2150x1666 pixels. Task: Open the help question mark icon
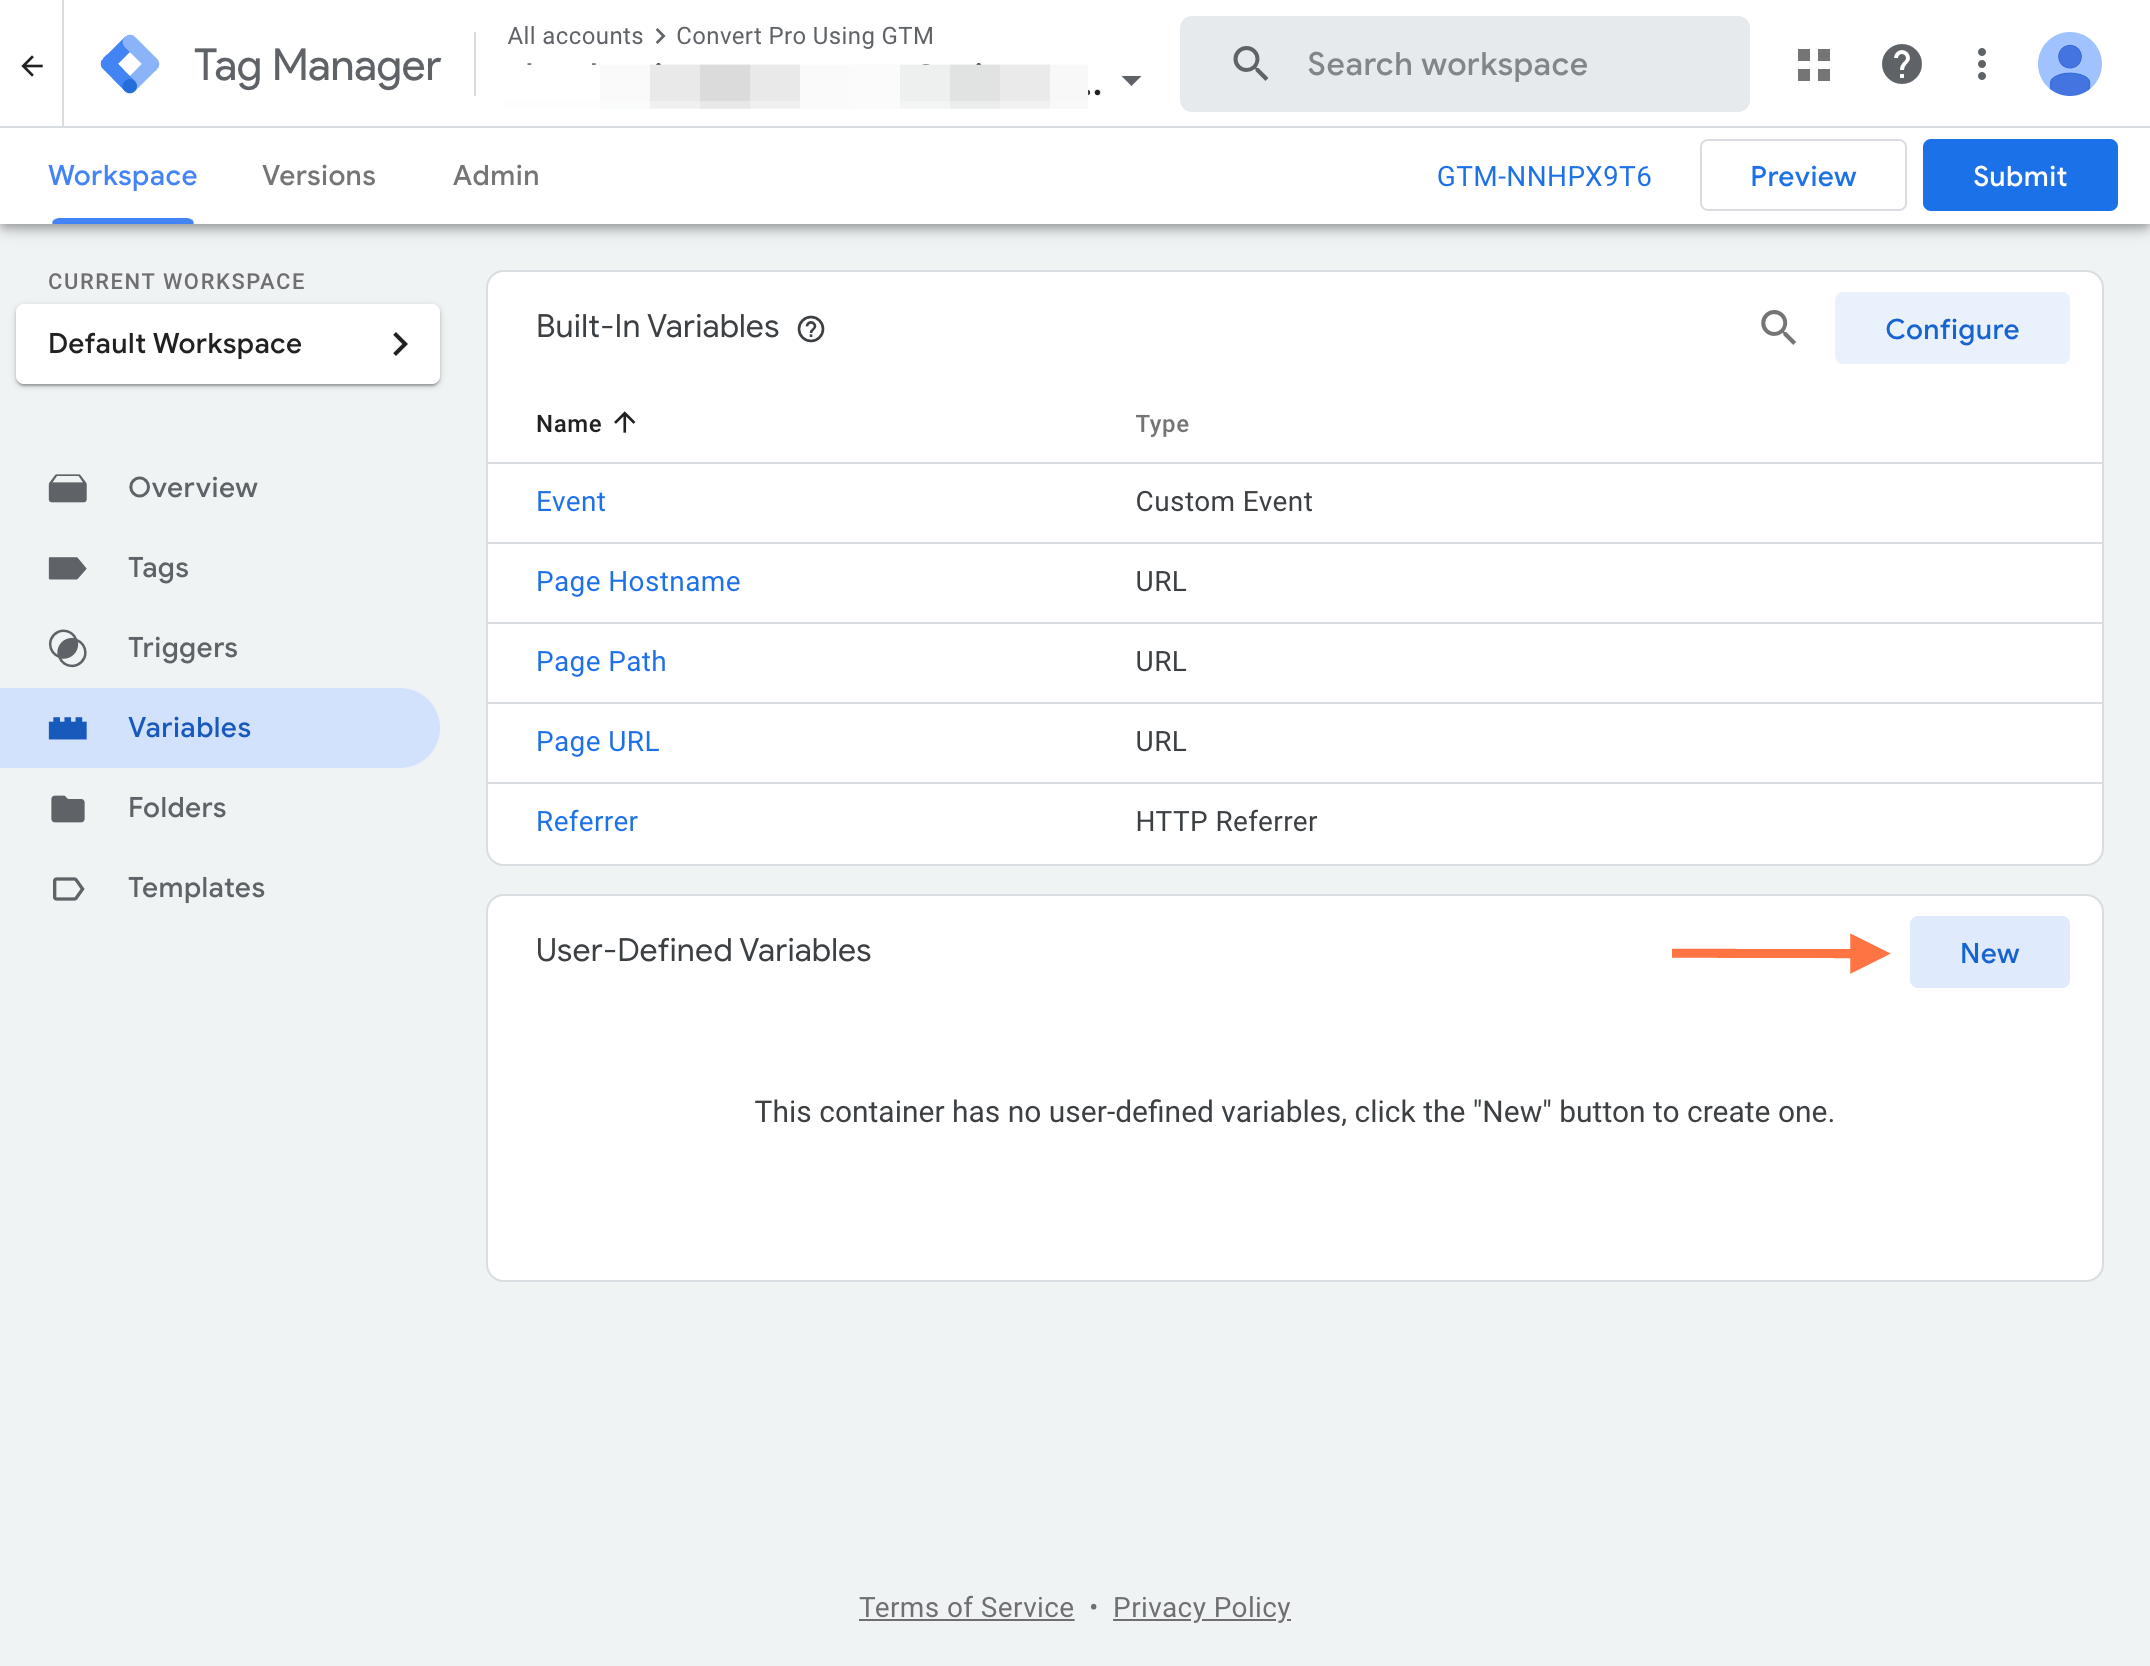point(1901,65)
